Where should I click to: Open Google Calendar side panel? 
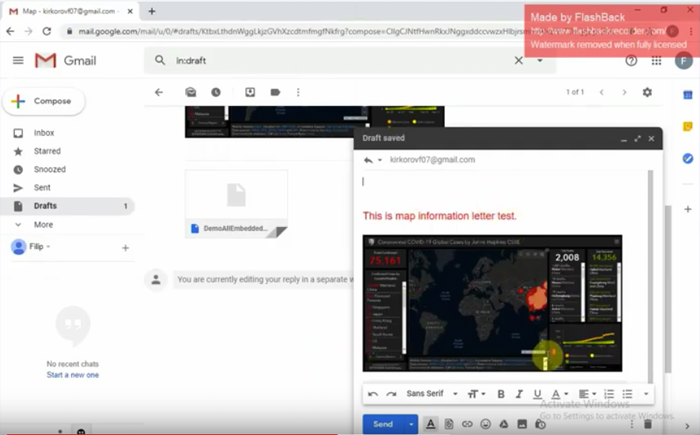pos(688,95)
